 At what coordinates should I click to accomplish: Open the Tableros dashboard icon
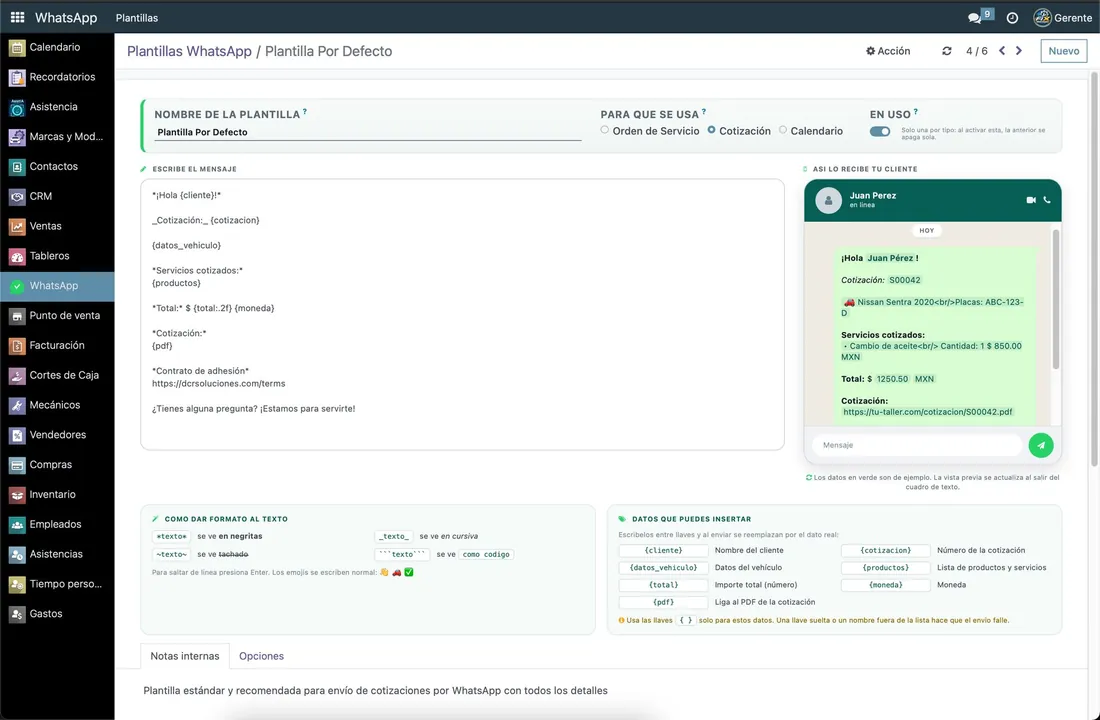17,256
